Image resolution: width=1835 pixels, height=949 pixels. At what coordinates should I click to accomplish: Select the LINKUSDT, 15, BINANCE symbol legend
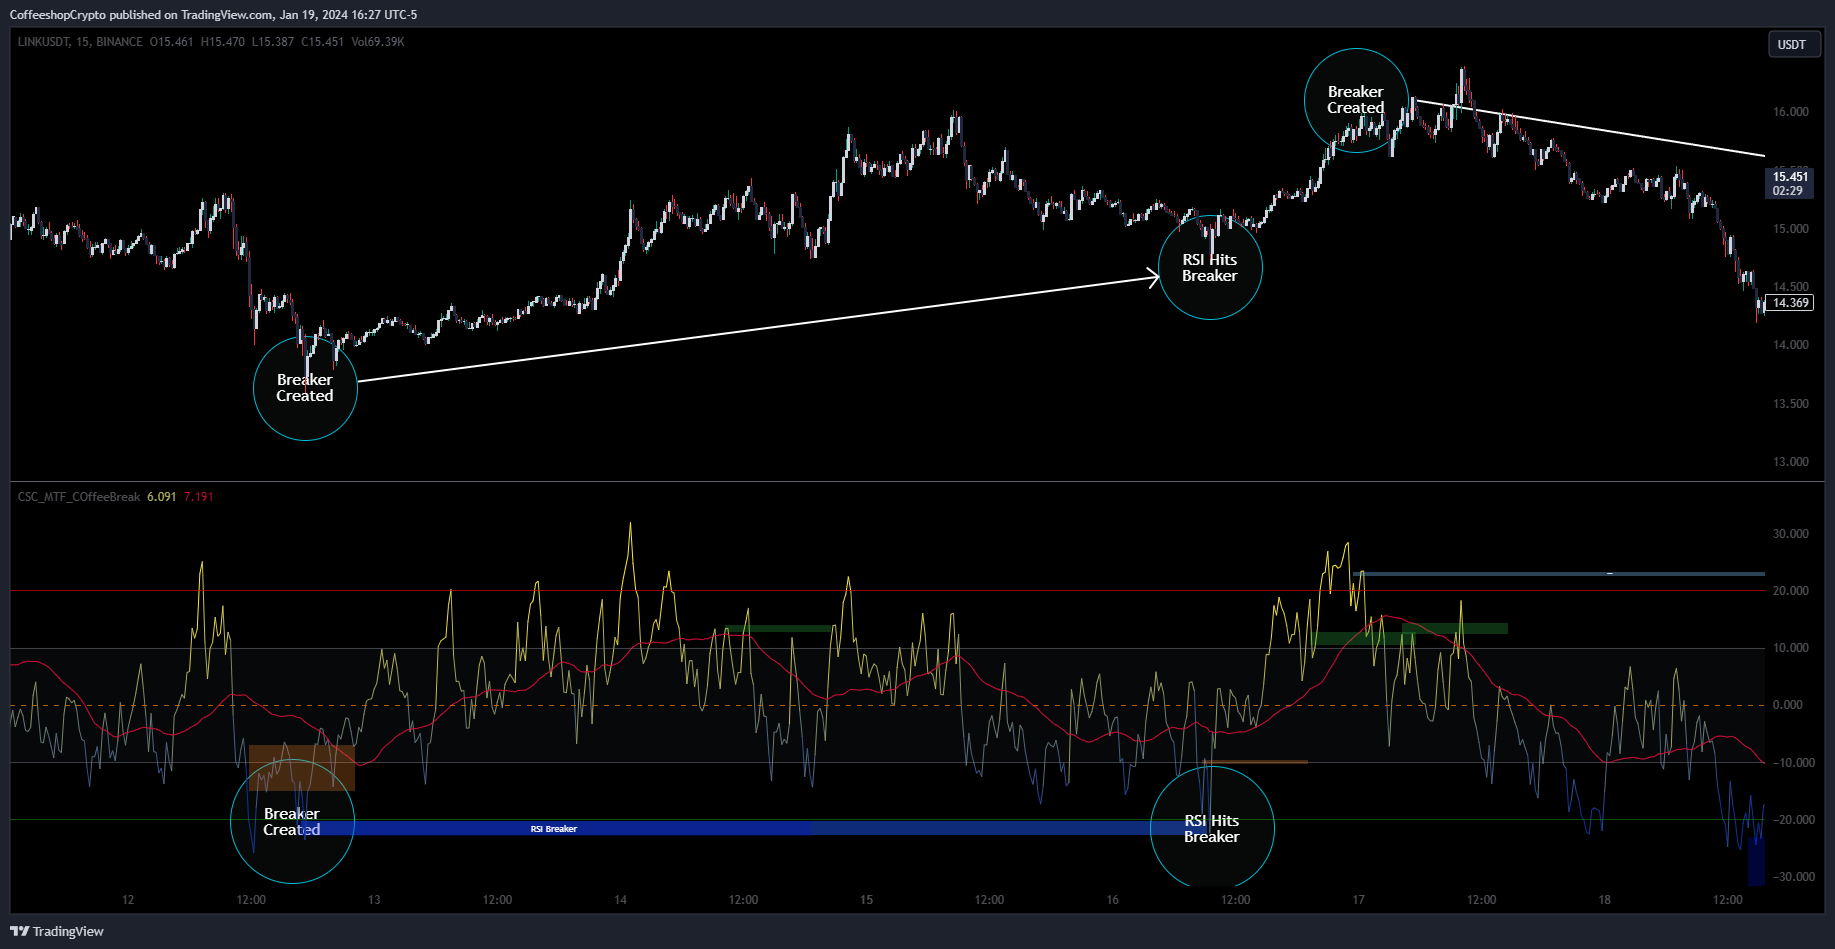[80, 42]
